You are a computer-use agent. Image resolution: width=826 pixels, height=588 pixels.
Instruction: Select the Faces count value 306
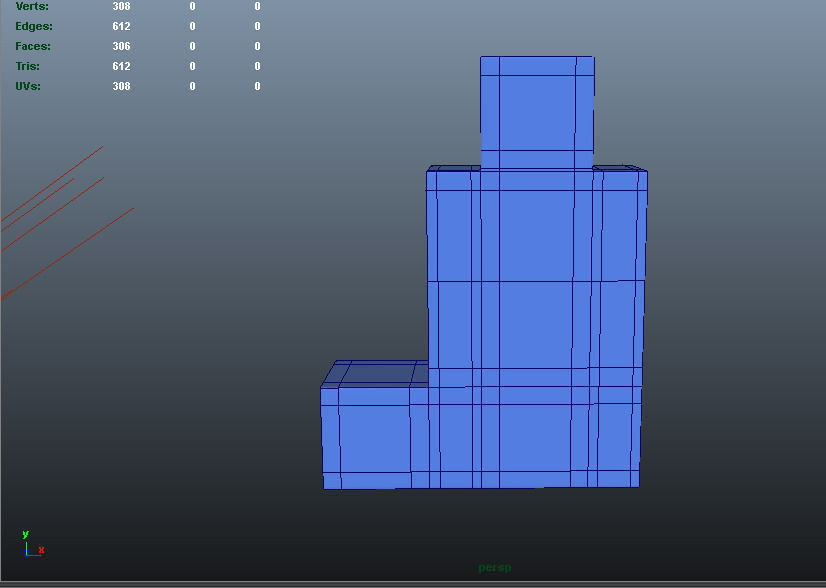pyautogui.click(x=121, y=46)
